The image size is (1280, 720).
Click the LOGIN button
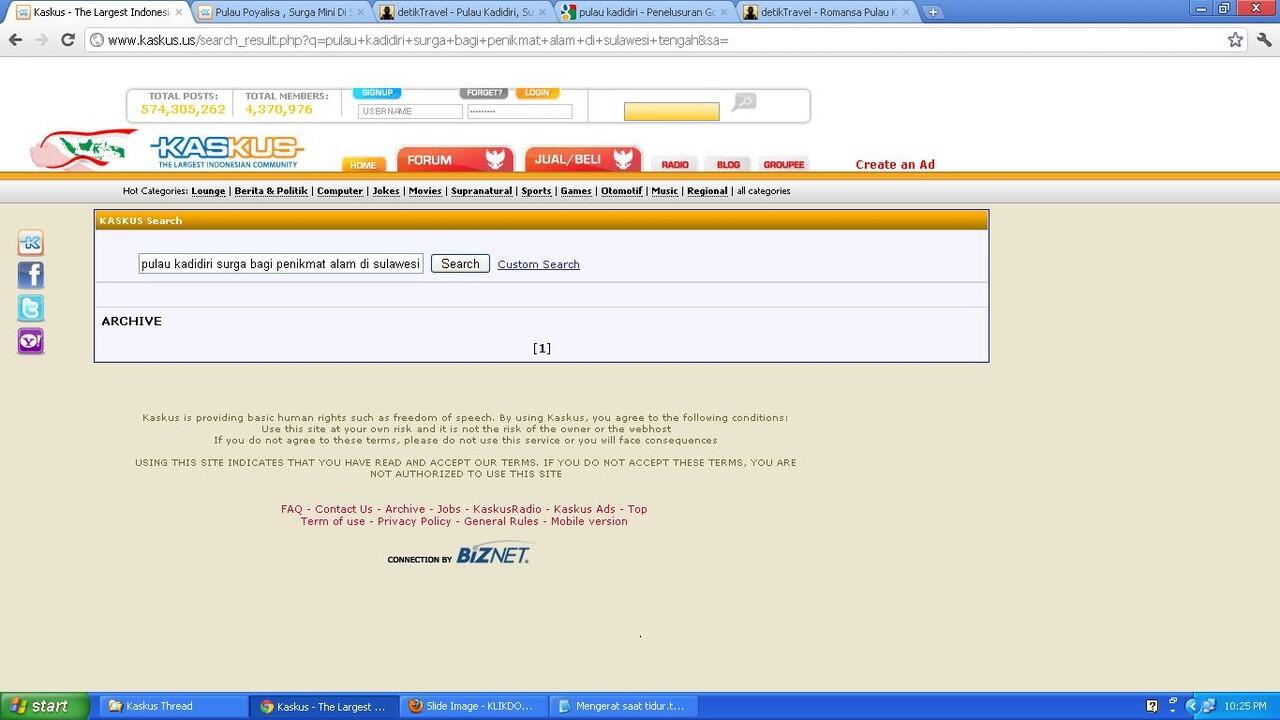[537, 93]
